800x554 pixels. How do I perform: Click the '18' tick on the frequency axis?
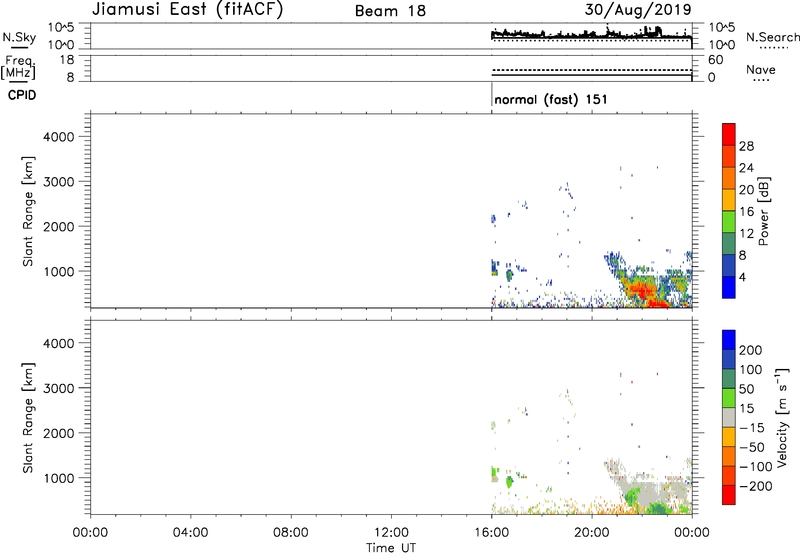[x=67, y=60]
